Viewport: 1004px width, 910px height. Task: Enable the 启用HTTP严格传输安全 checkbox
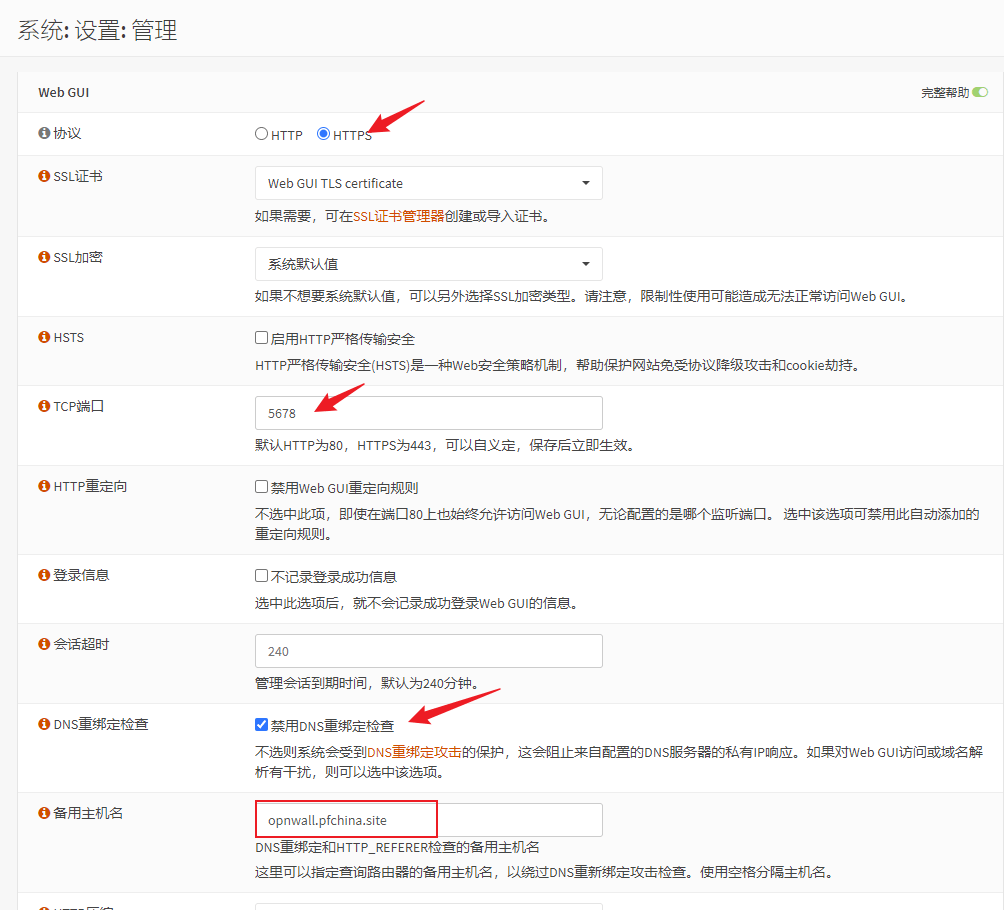pyautogui.click(x=262, y=338)
